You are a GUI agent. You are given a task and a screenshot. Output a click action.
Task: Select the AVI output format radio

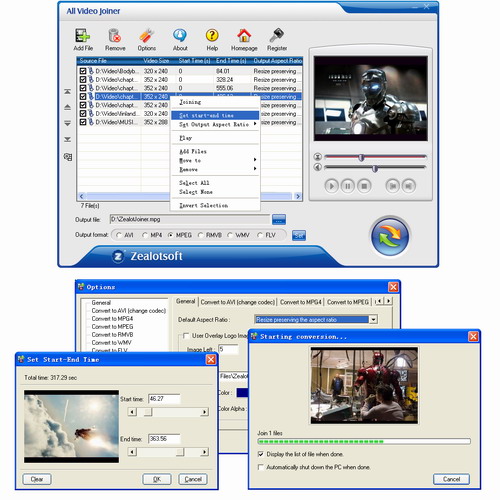[x=119, y=235]
